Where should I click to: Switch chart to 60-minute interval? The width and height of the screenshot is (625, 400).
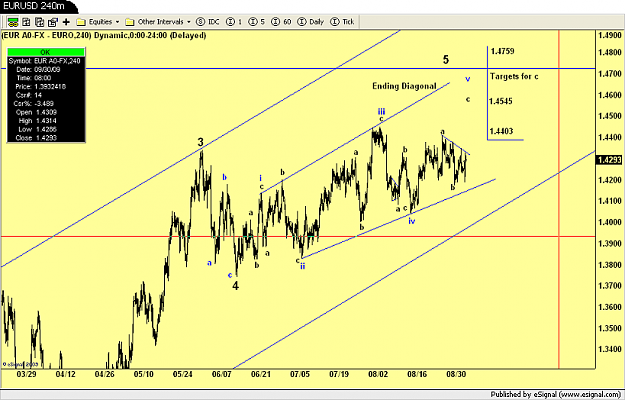coord(281,22)
